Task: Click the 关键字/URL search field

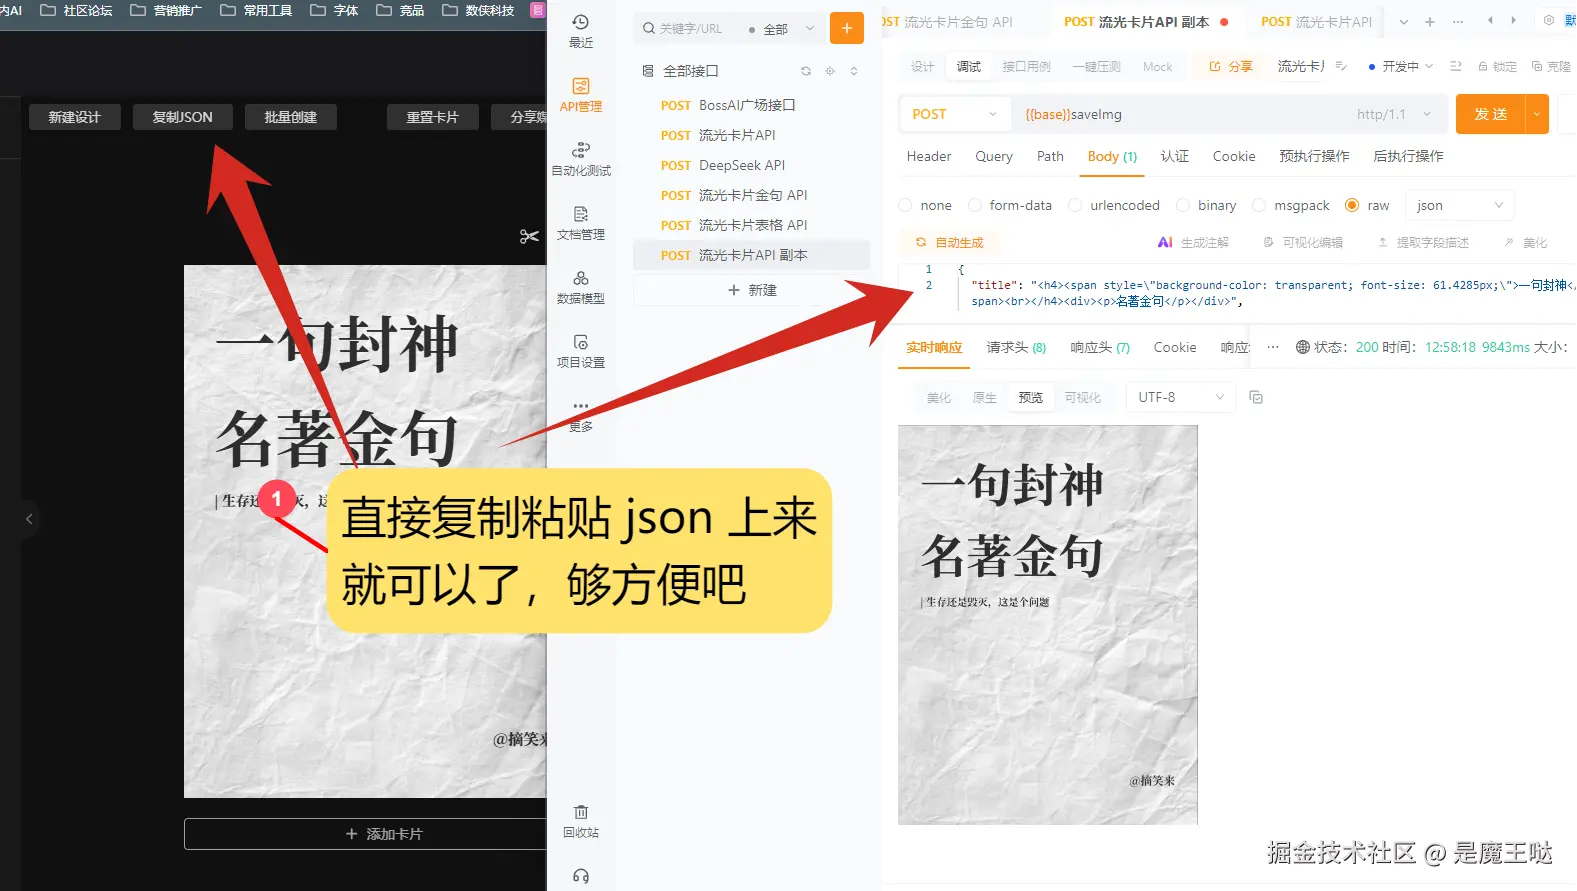Action: pyautogui.click(x=691, y=29)
